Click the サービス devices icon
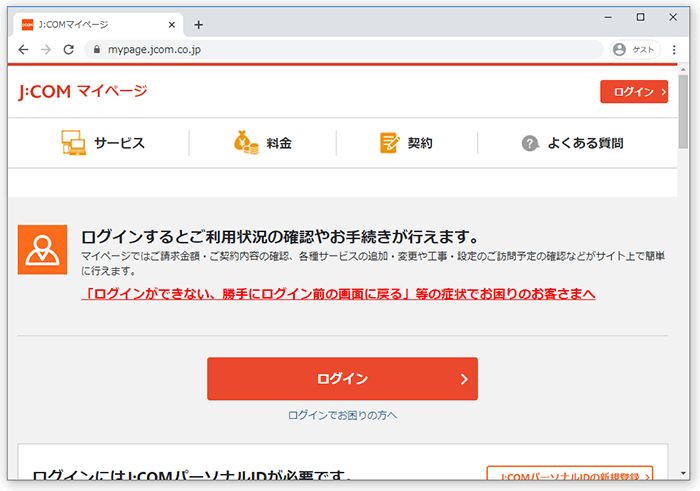This screenshot has width=700, height=491. click(73, 143)
